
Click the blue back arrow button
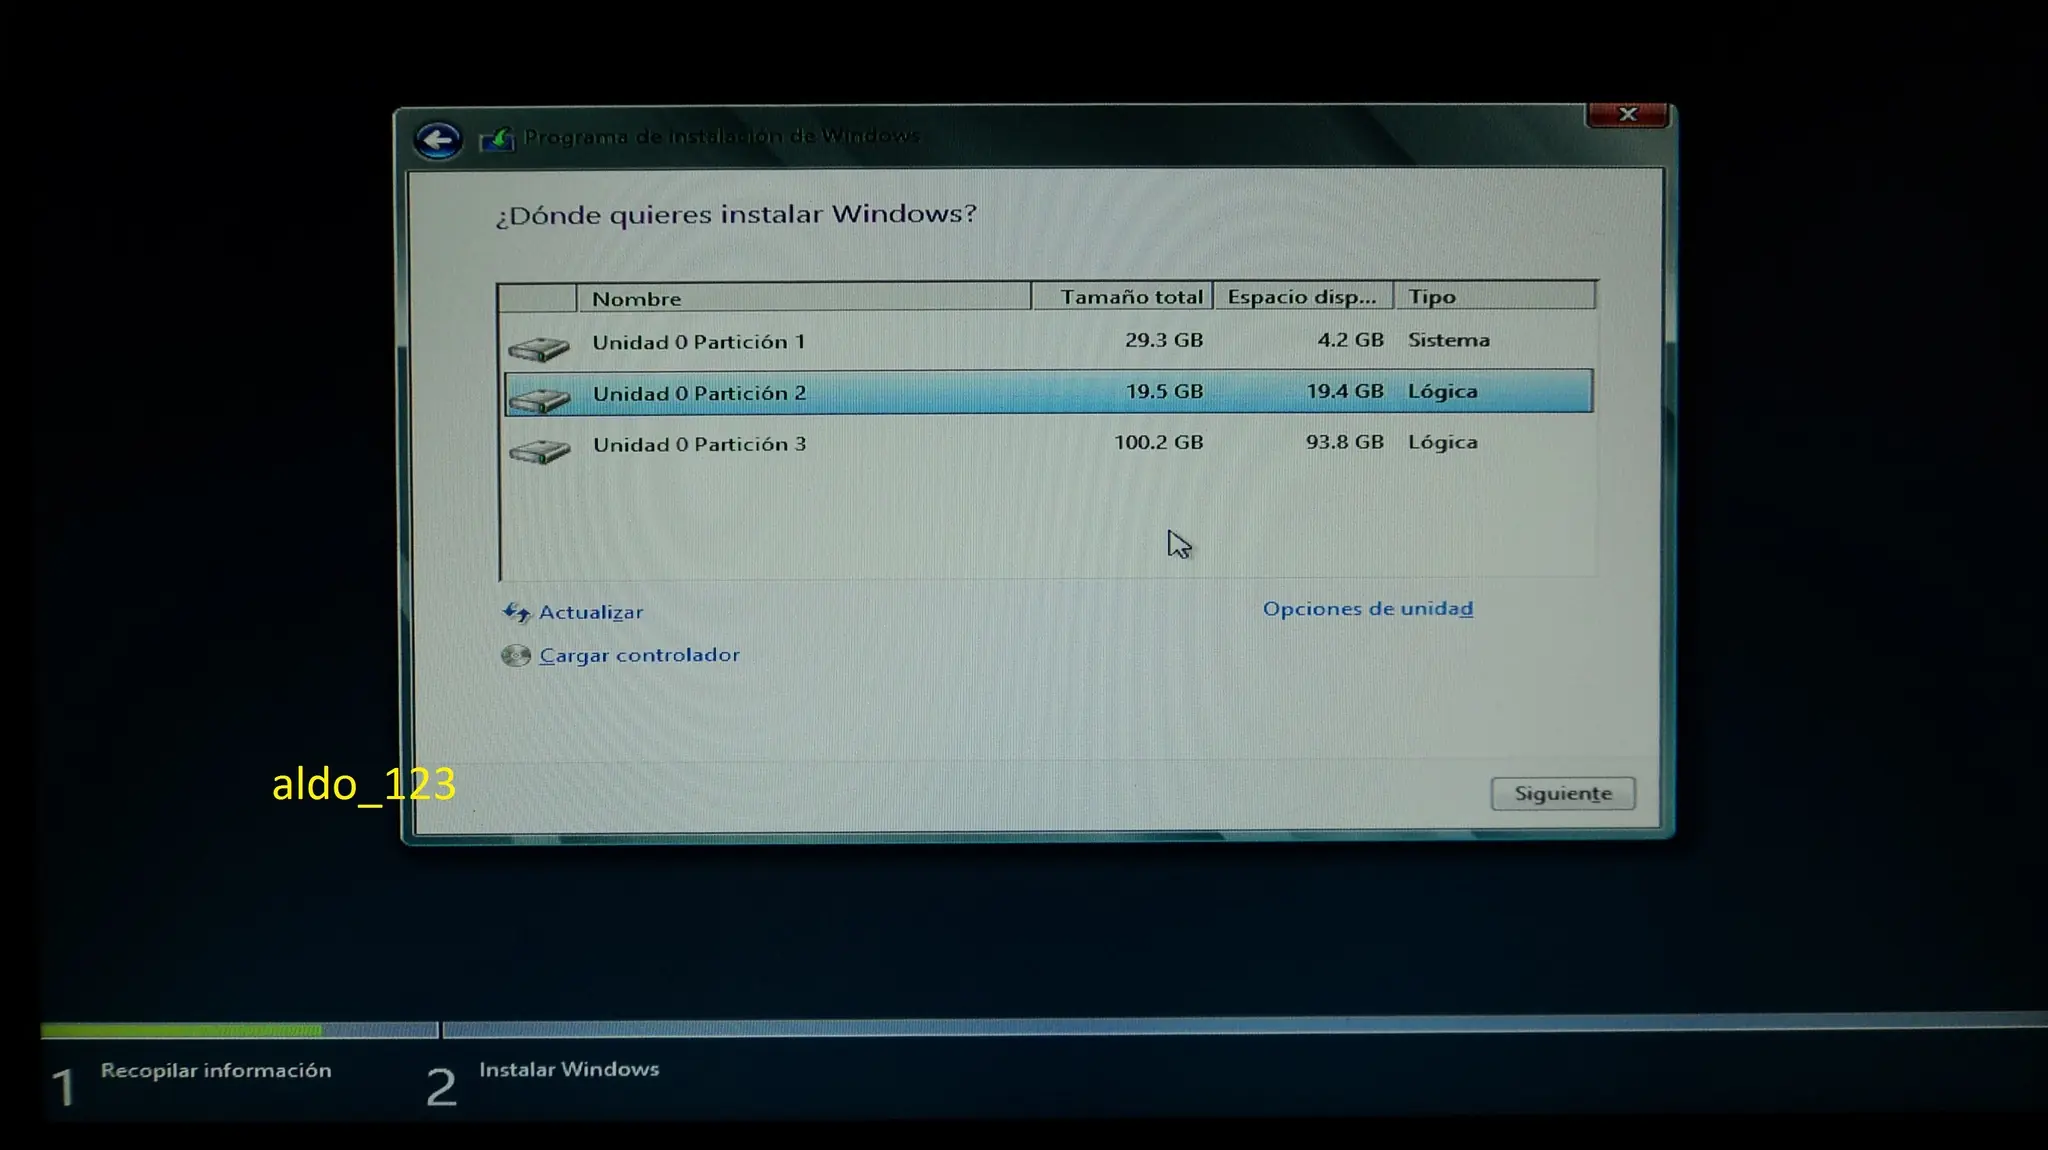coord(438,140)
